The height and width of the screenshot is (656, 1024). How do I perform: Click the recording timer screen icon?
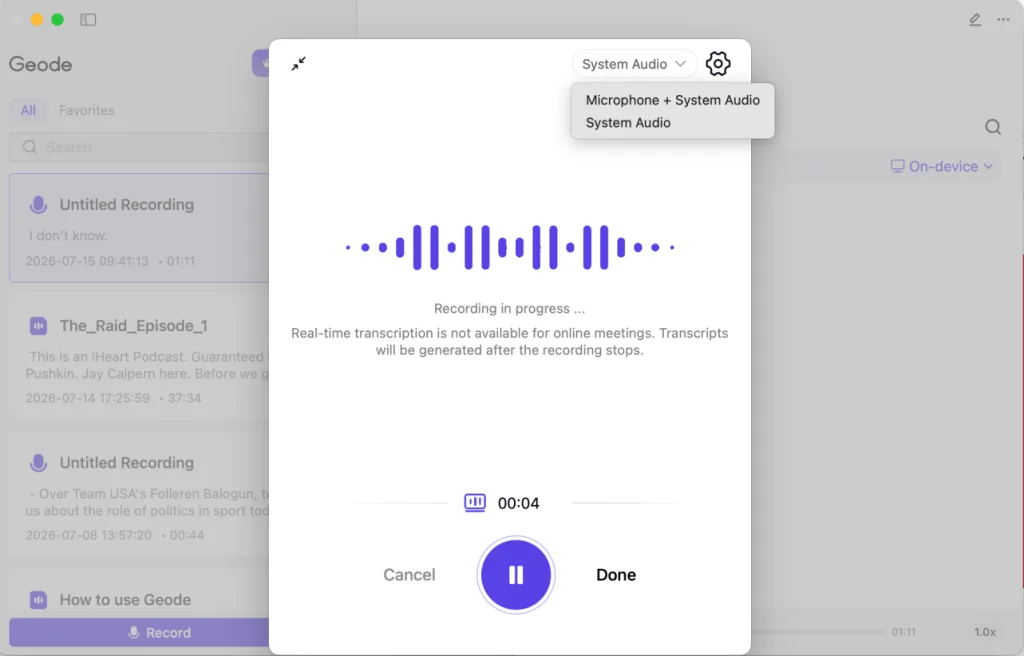click(475, 502)
